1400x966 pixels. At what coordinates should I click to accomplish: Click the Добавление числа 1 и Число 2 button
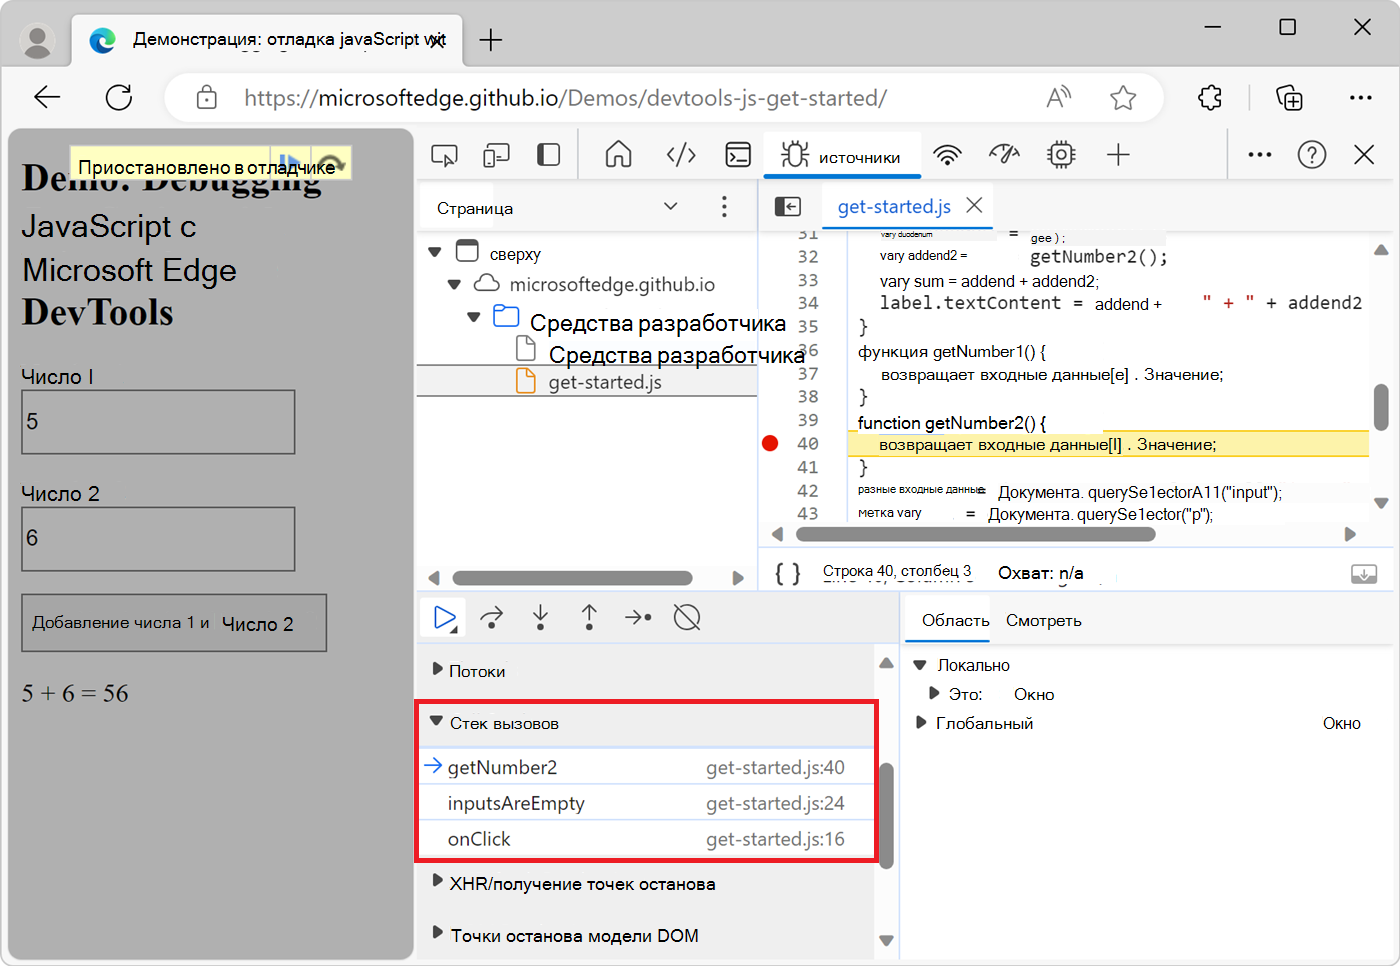pyautogui.click(x=174, y=623)
